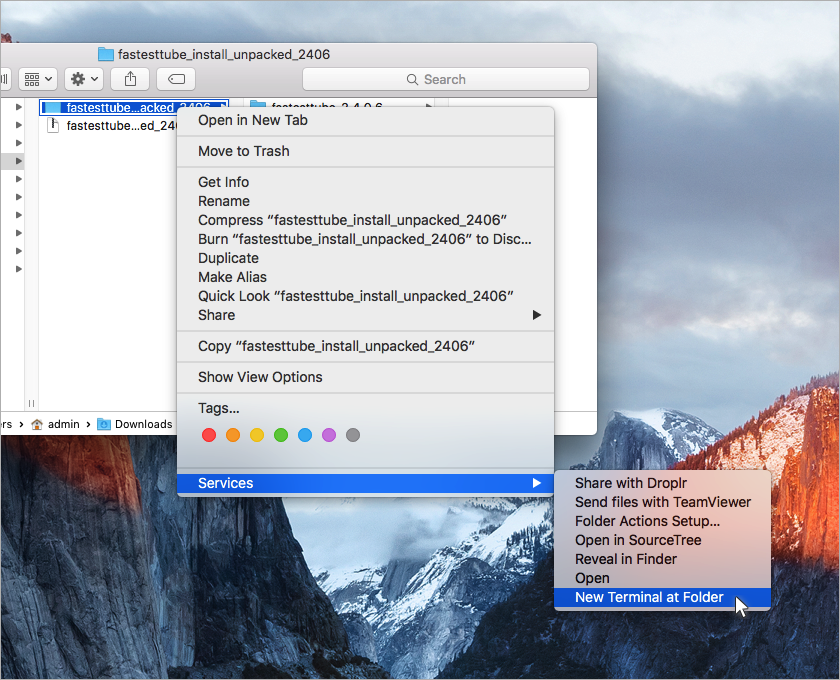Apply the blue tag color
The width and height of the screenshot is (840, 680).
click(x=305, y=435)
